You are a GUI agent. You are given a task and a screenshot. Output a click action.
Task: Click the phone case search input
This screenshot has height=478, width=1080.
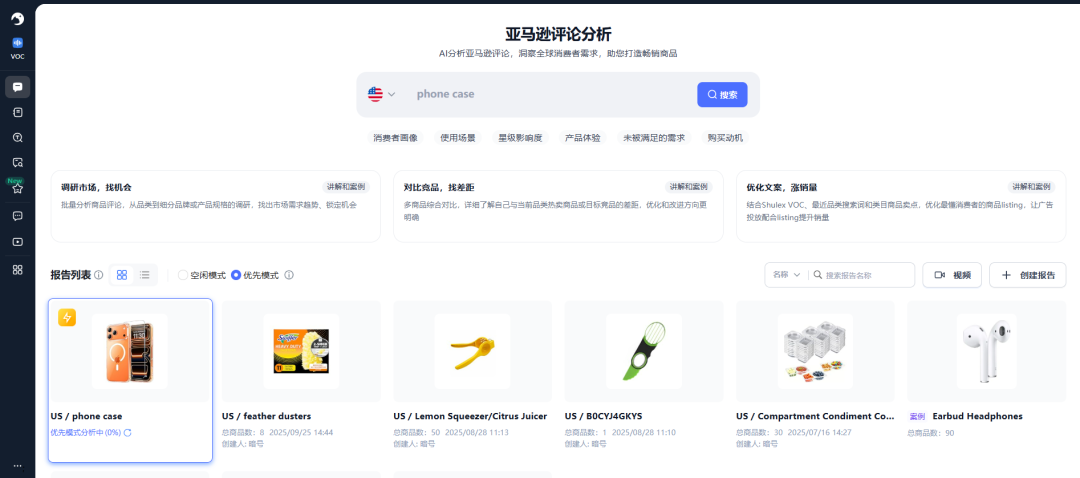tap(551, 94)
